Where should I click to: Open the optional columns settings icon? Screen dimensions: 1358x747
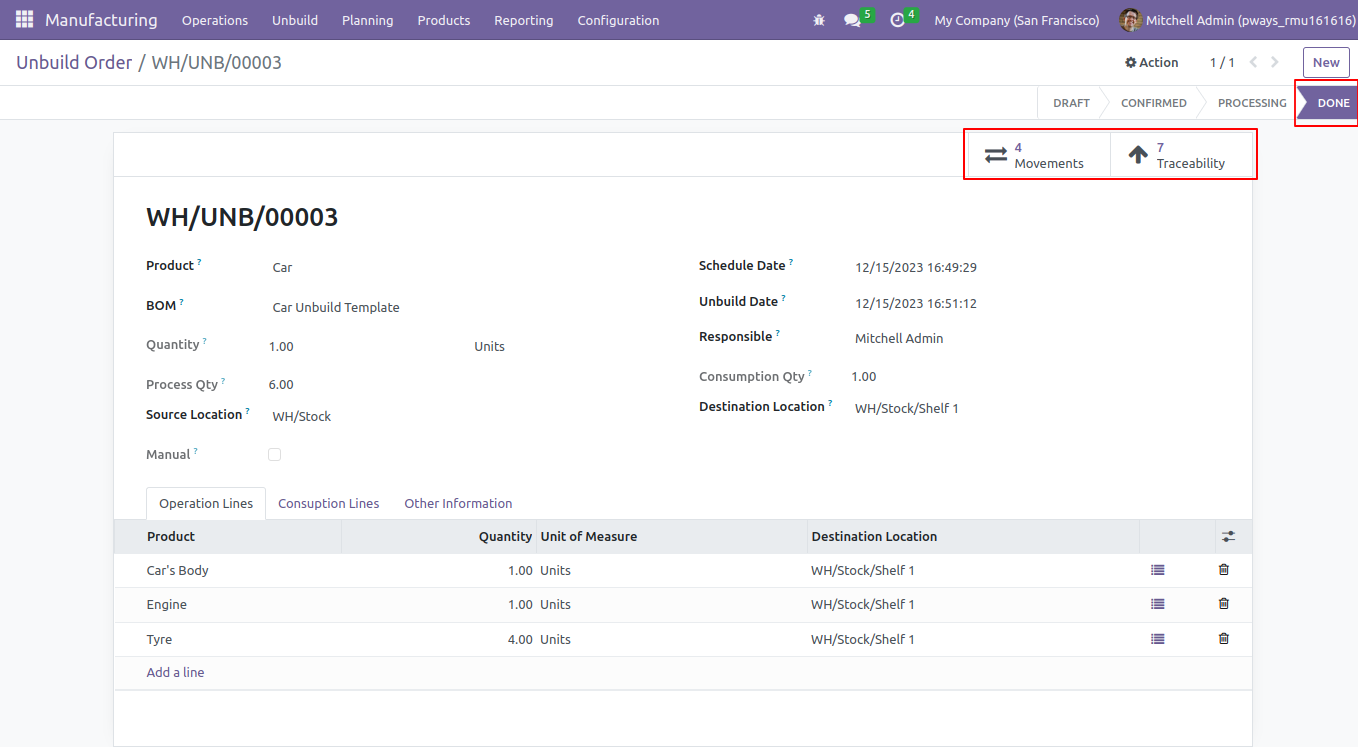(x=1229, y=536)
